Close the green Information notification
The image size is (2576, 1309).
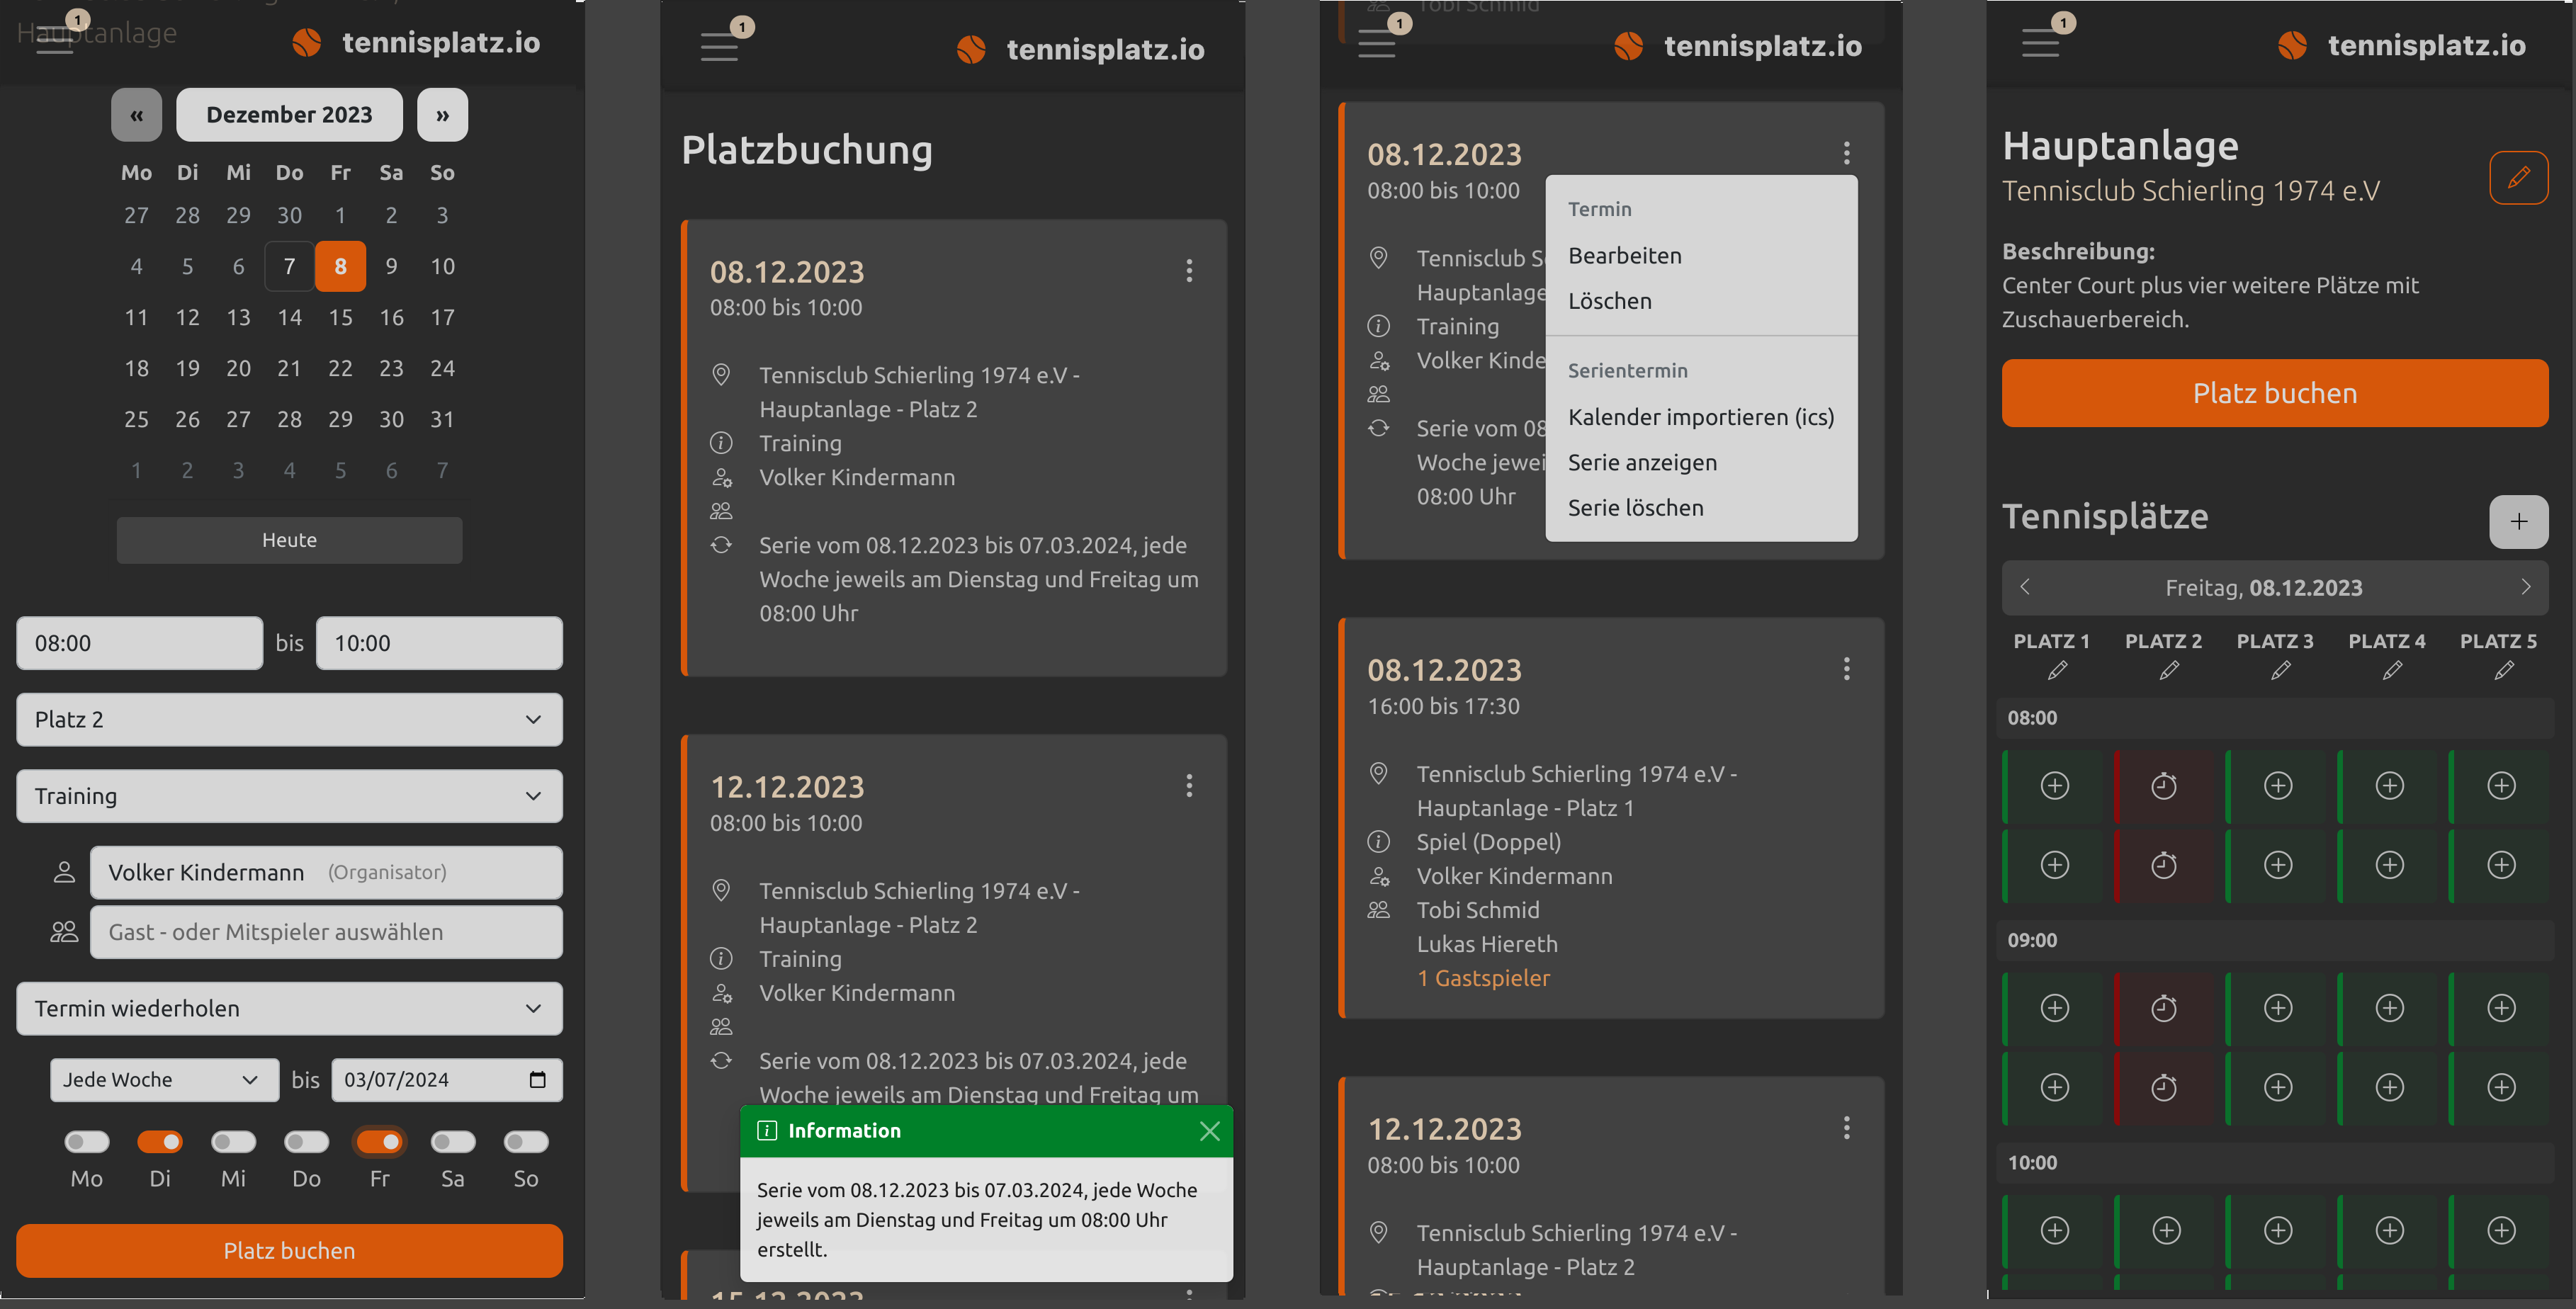pyautogui.click(x=1209, y=1131)
